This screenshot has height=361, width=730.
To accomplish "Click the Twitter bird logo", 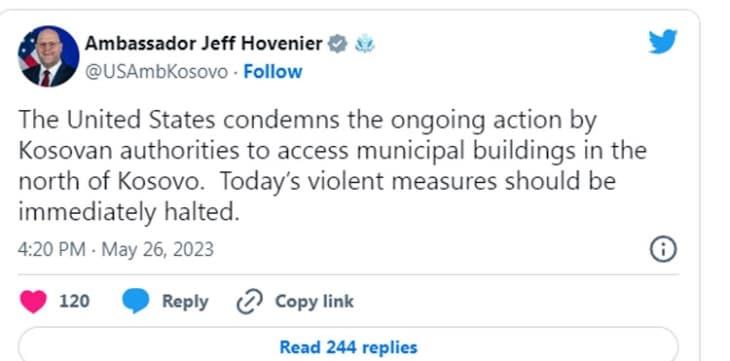I will tap(662, 41).
